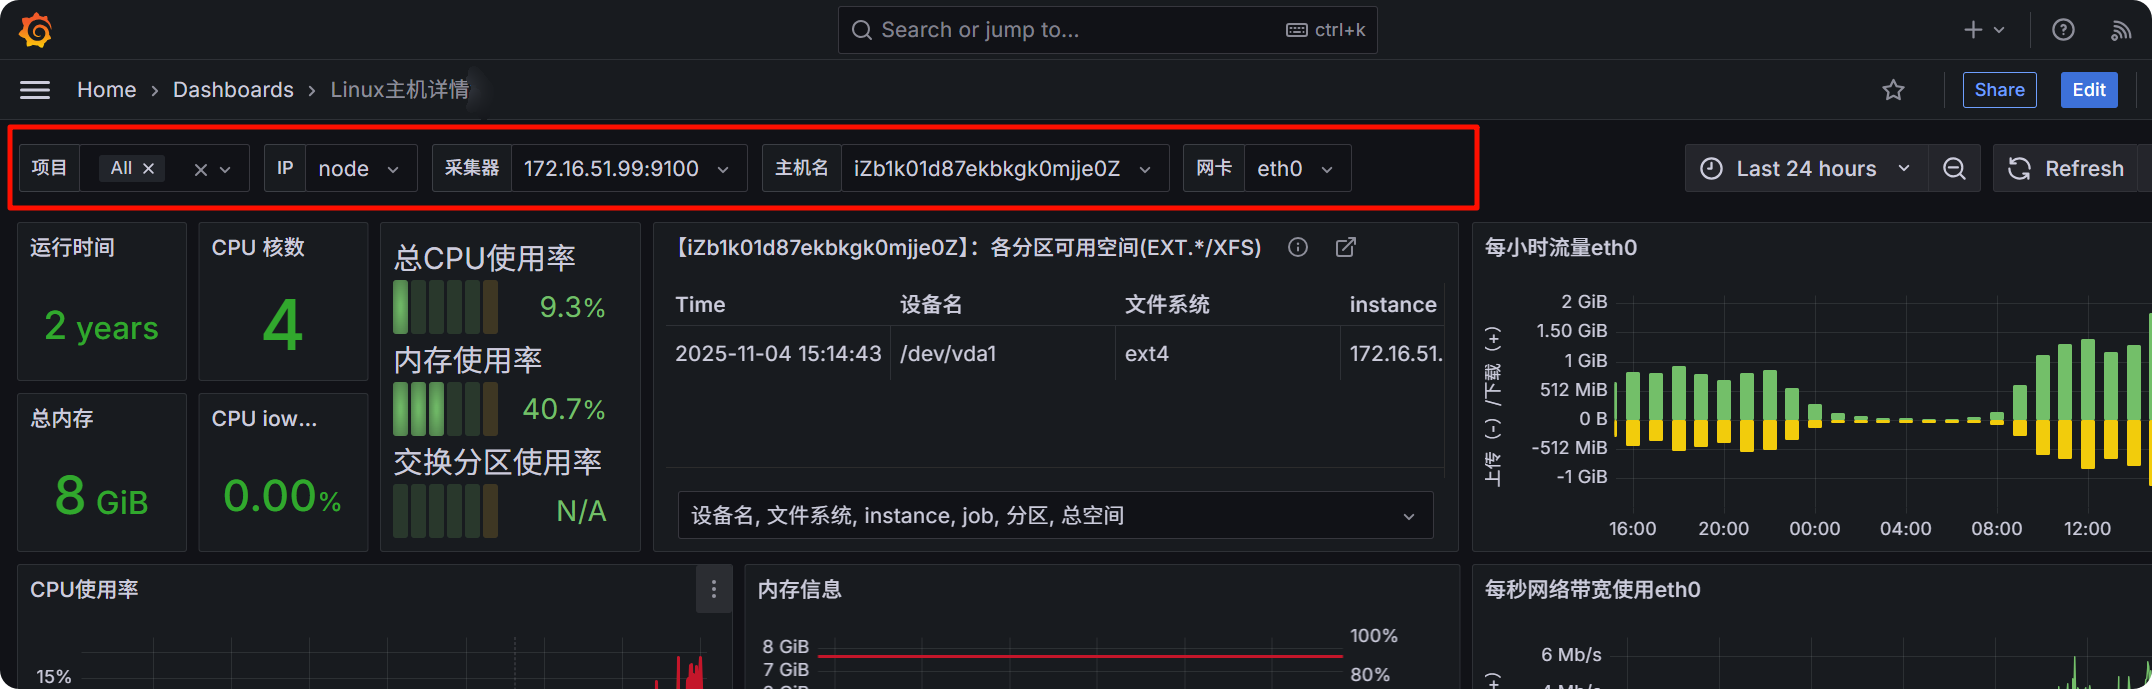Star this dashboard as favorite
Viewport: 2152px width, 689px height.
(1893, 90)
